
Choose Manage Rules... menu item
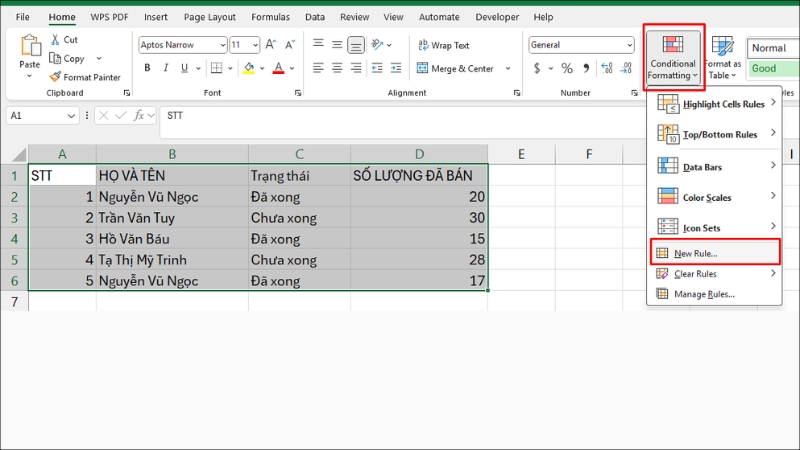click(714, 294)
